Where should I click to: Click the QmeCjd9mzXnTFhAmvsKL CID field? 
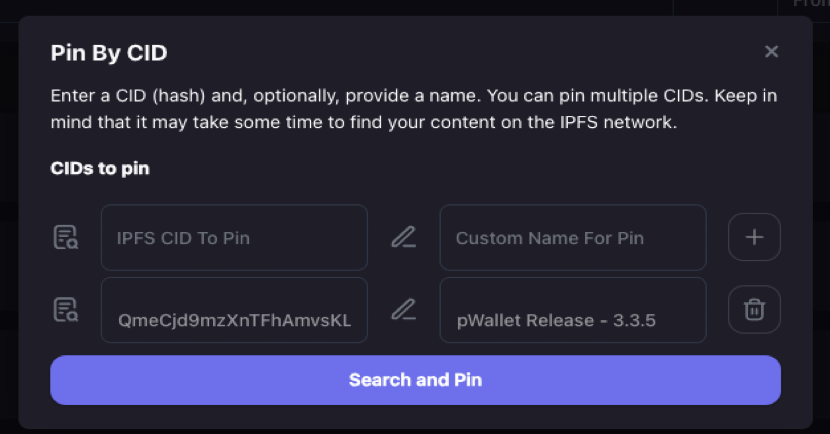pos(234,320)
